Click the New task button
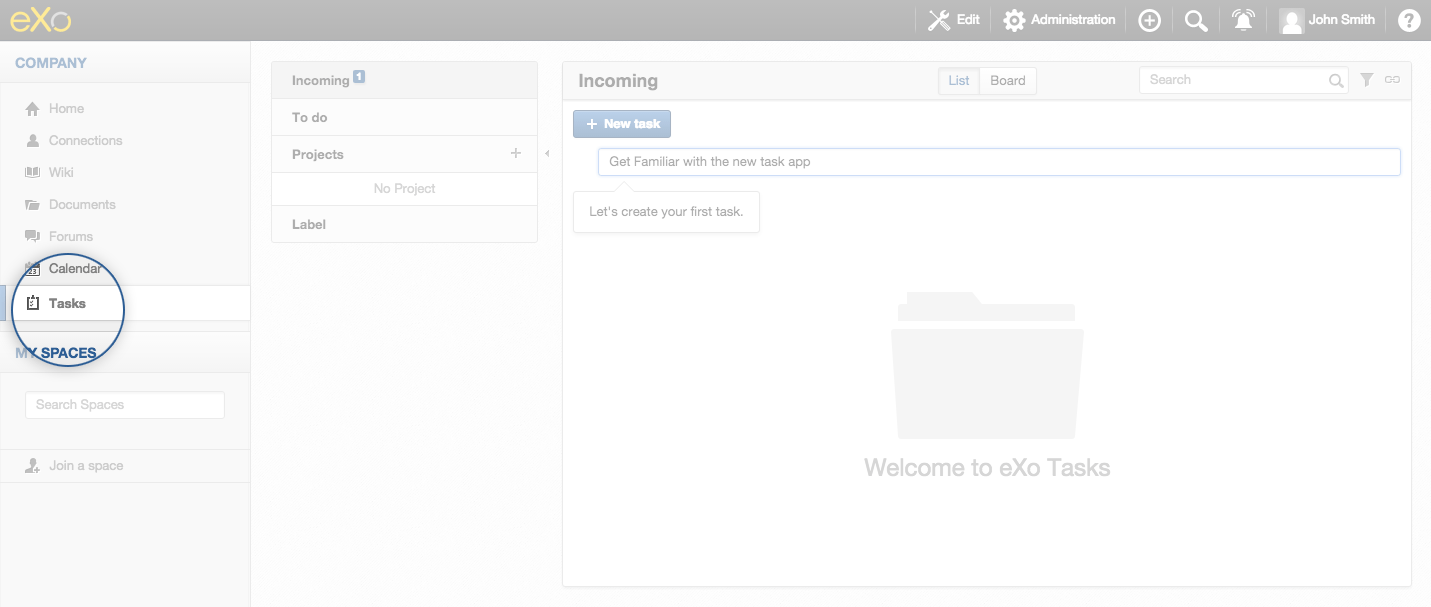1431x607 pixels. [x=622, y=124]
